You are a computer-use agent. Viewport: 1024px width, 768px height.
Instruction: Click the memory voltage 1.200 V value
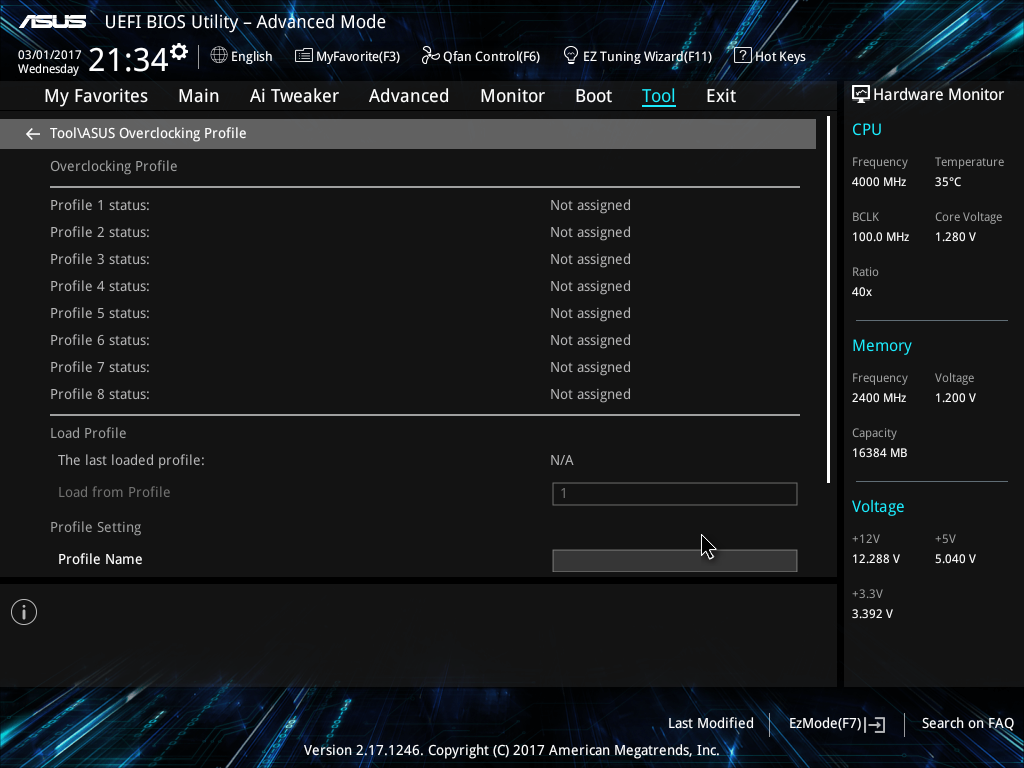(955, 398)
